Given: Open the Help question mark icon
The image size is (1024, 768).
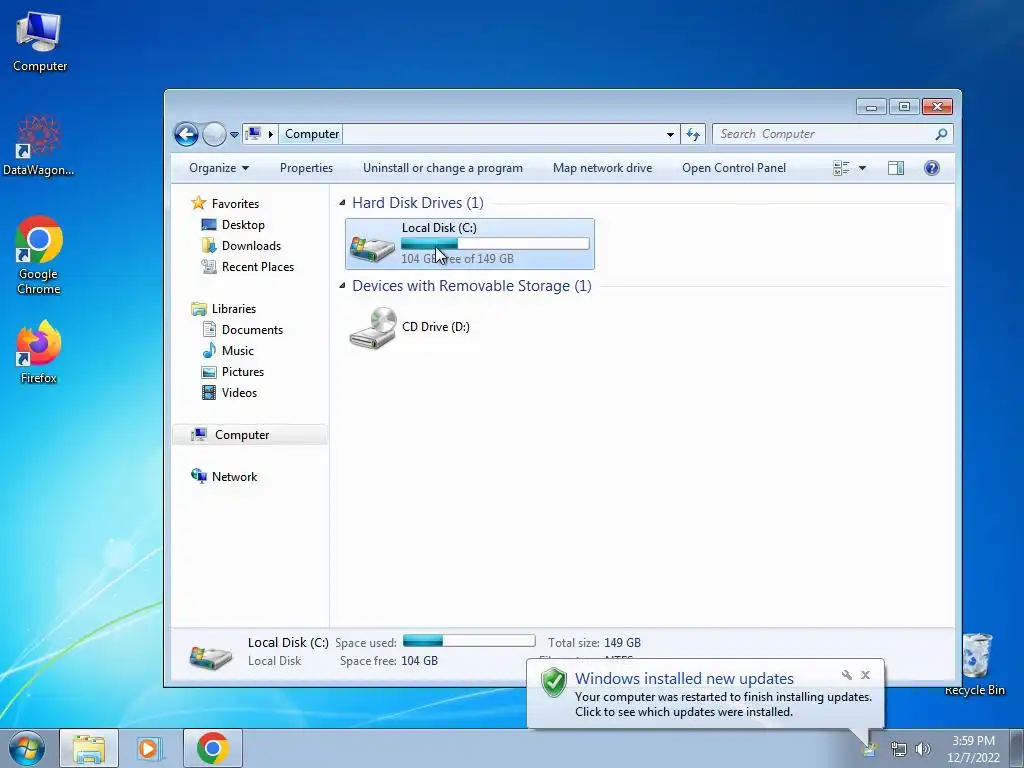Looking at the screenshot, I should point(932,168).
